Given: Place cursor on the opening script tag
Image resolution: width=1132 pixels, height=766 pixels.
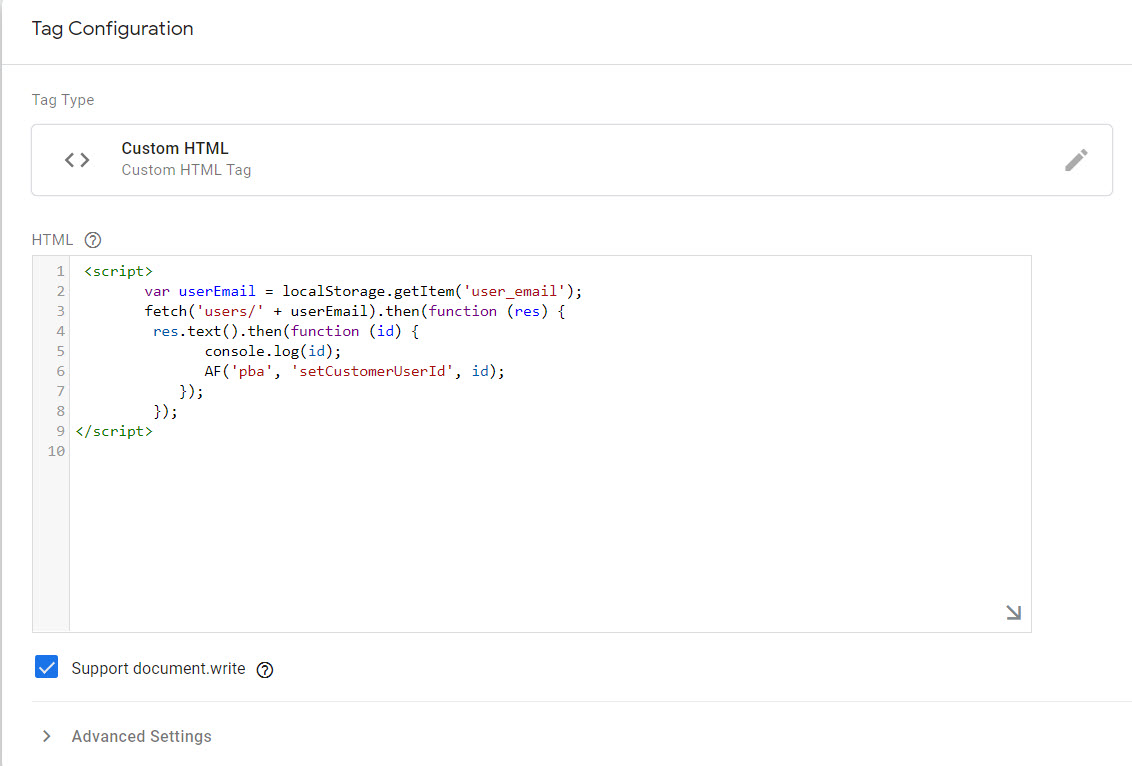Looking at the screenshot, I should point(118,271).
